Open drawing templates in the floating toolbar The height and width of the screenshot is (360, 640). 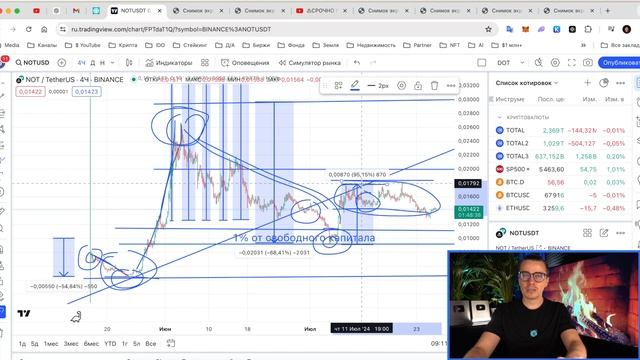[338, 85]
